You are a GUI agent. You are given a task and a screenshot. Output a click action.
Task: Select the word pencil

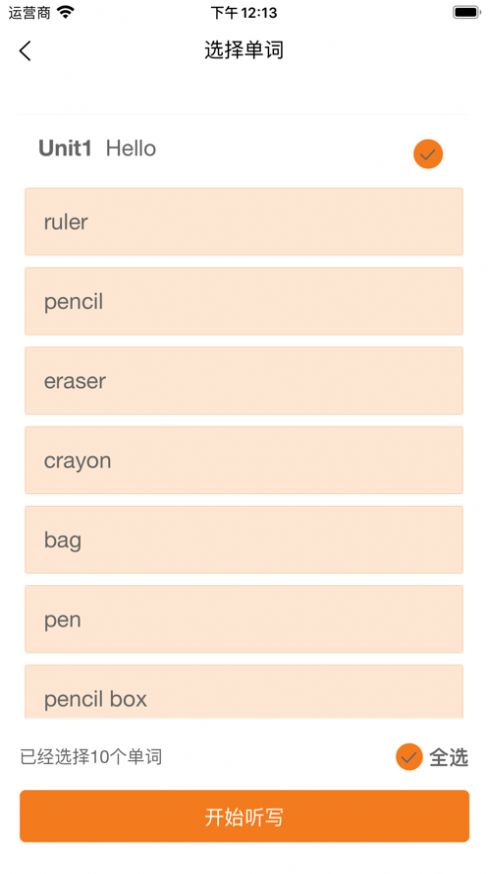point(244,301)
